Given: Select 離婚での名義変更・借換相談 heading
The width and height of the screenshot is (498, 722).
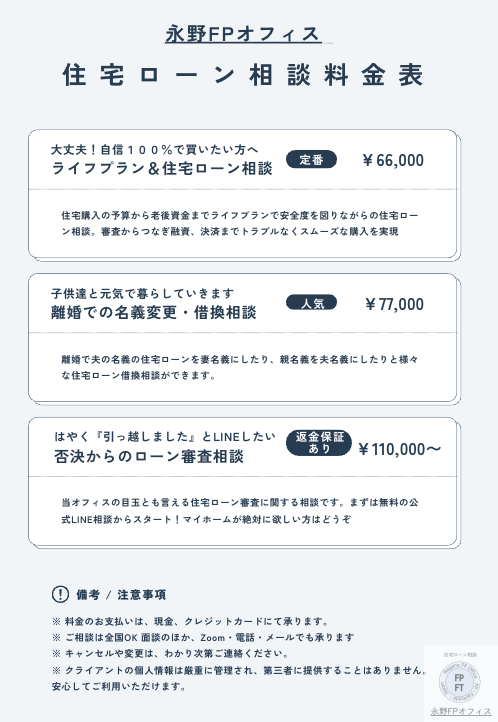Looking at the screenshot, I should 154,313.
